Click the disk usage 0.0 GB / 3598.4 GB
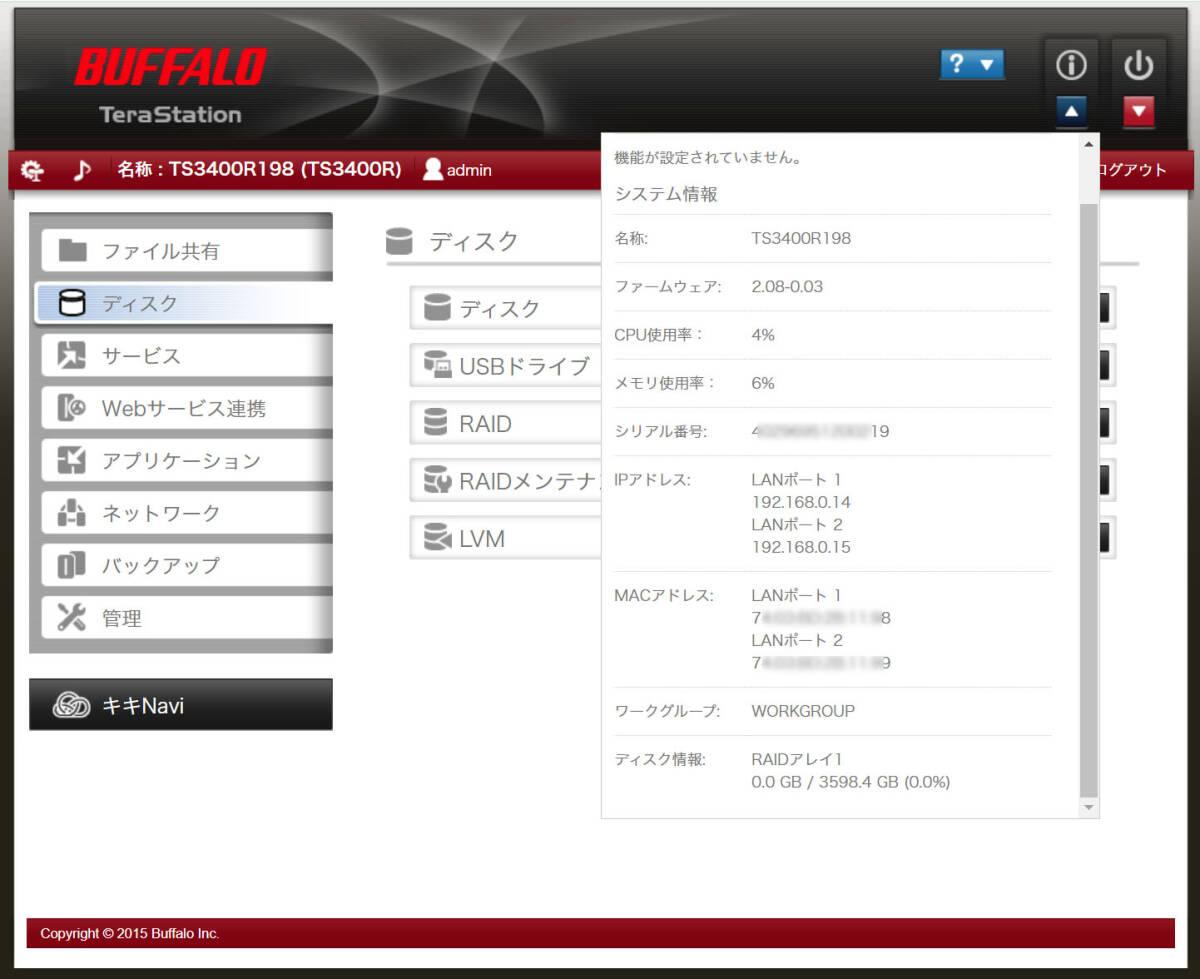The image size is (1200, 979). (x=850, y=782)
